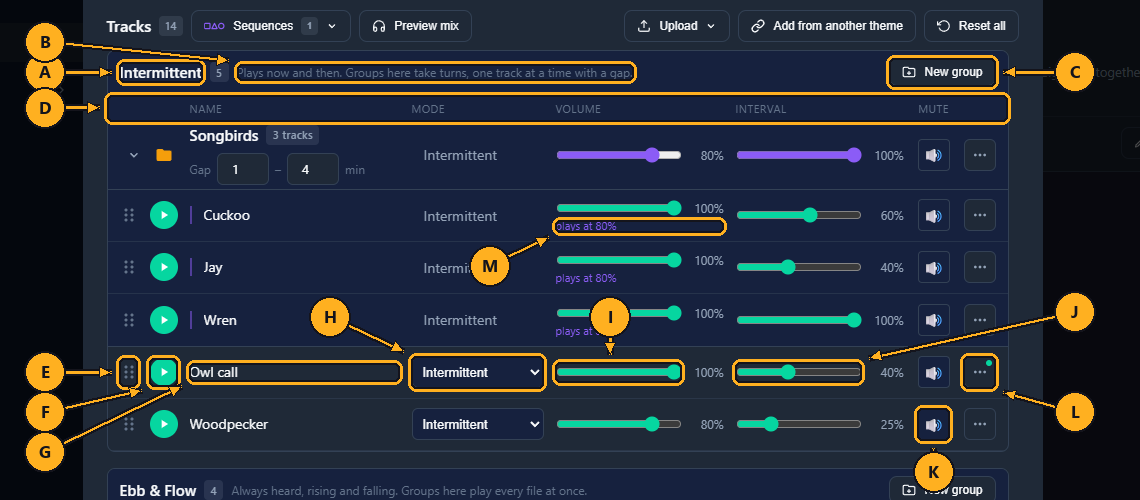Click the INTERVAL column header

click(760, 109)
